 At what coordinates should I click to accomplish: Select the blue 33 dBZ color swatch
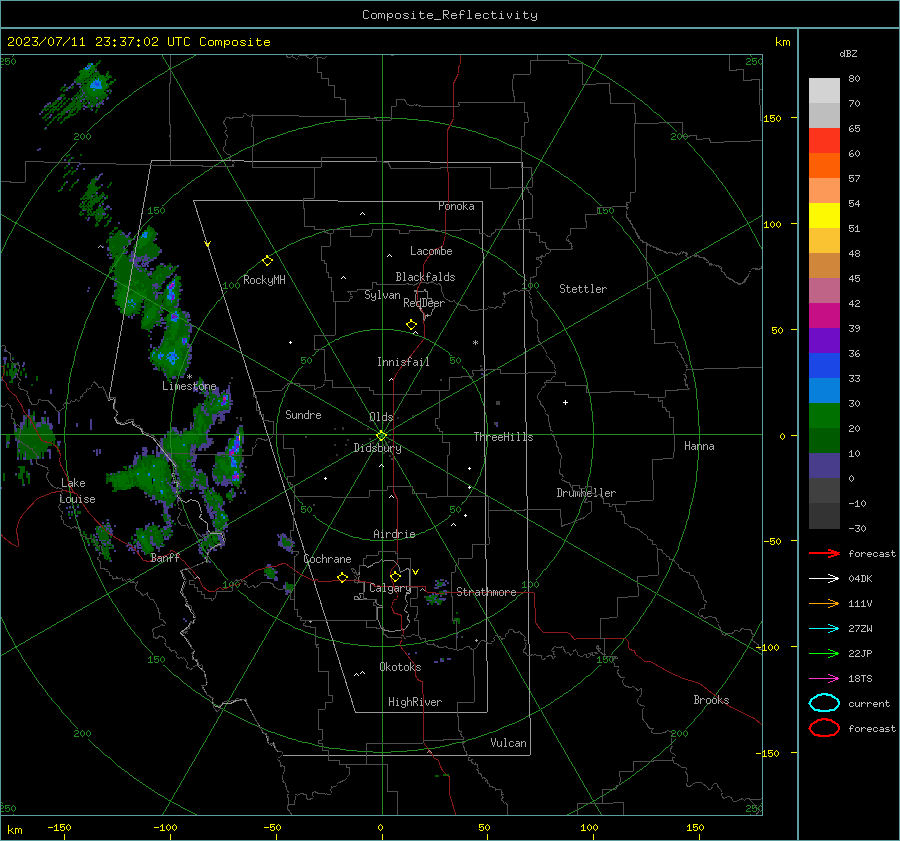[824, 366]
